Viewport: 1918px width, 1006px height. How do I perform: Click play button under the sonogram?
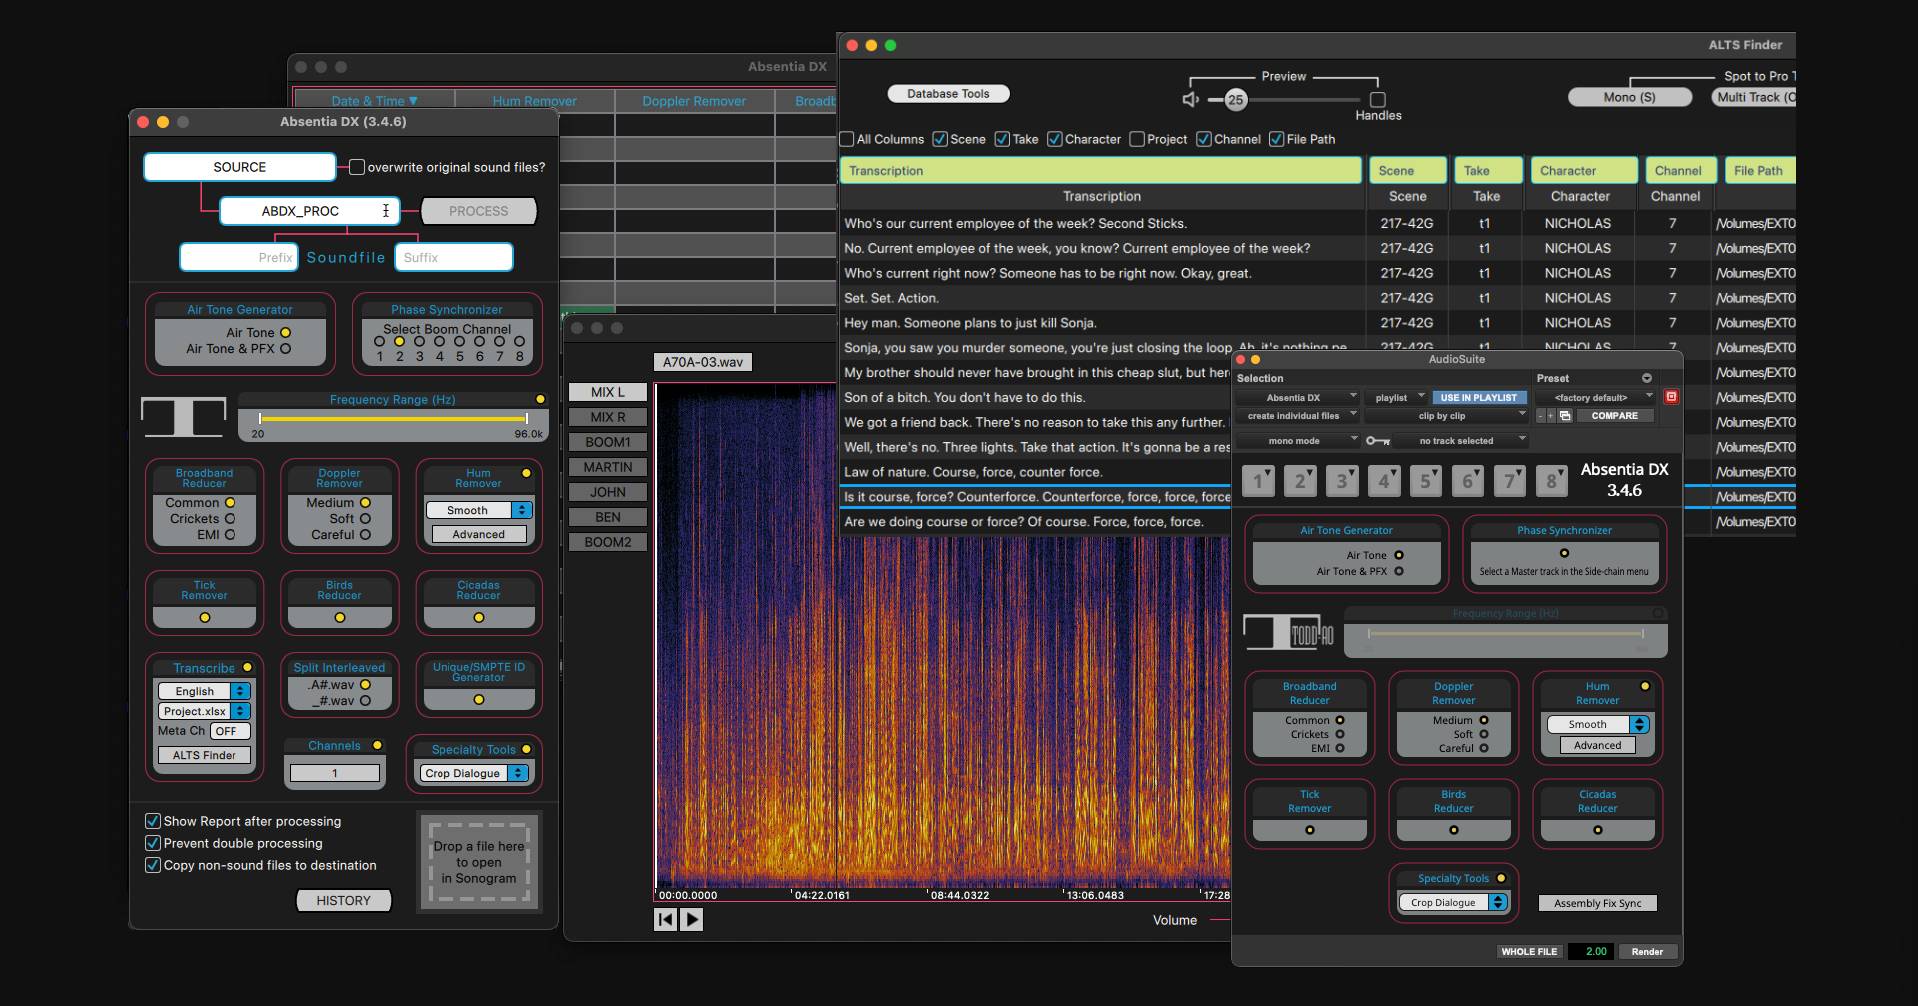692,919
